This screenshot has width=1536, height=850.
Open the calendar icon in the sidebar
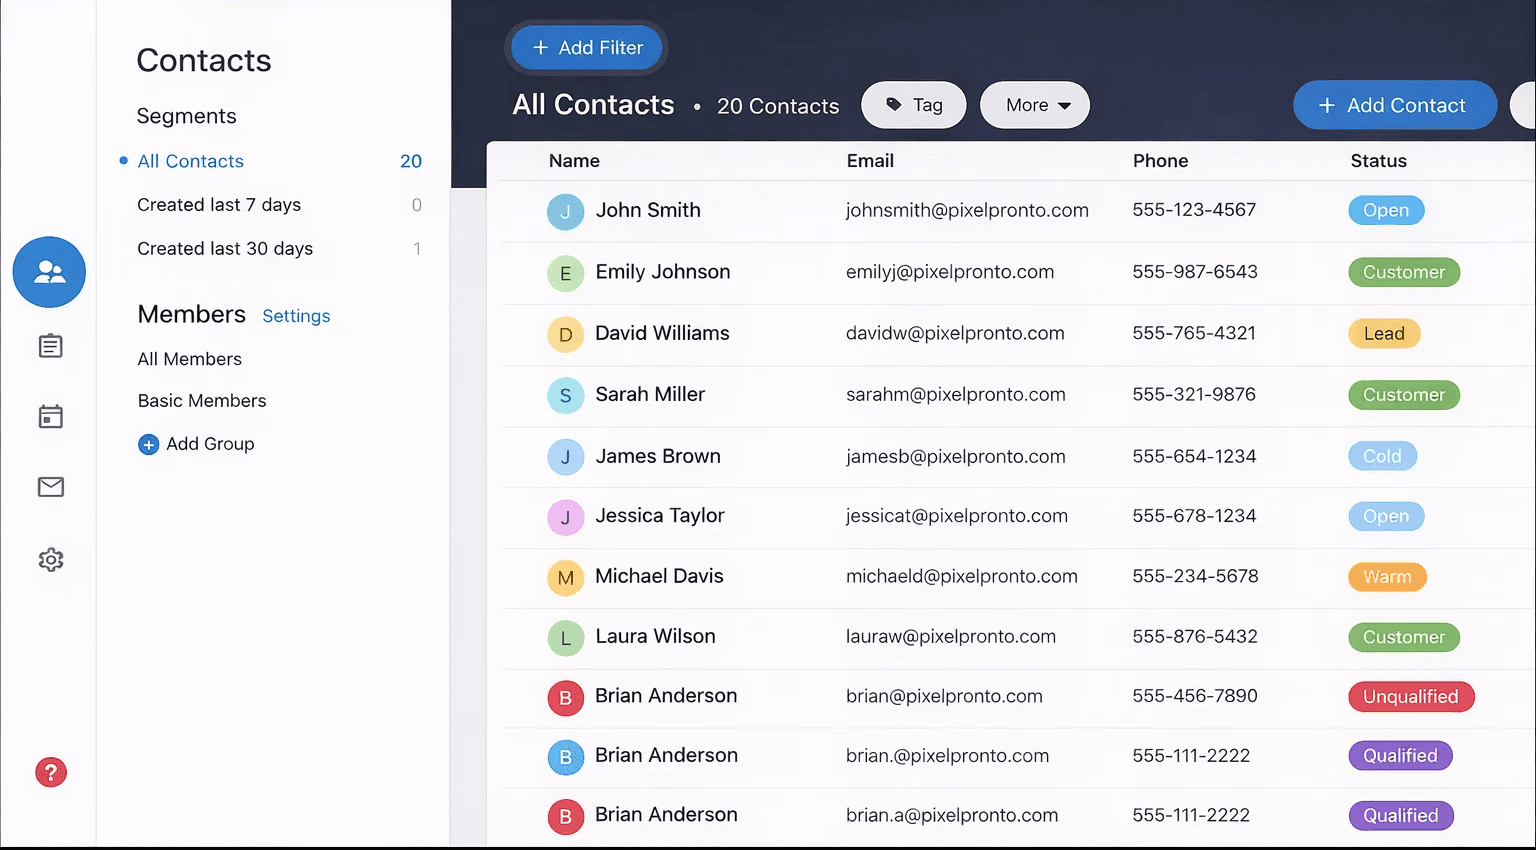(49, 416)
